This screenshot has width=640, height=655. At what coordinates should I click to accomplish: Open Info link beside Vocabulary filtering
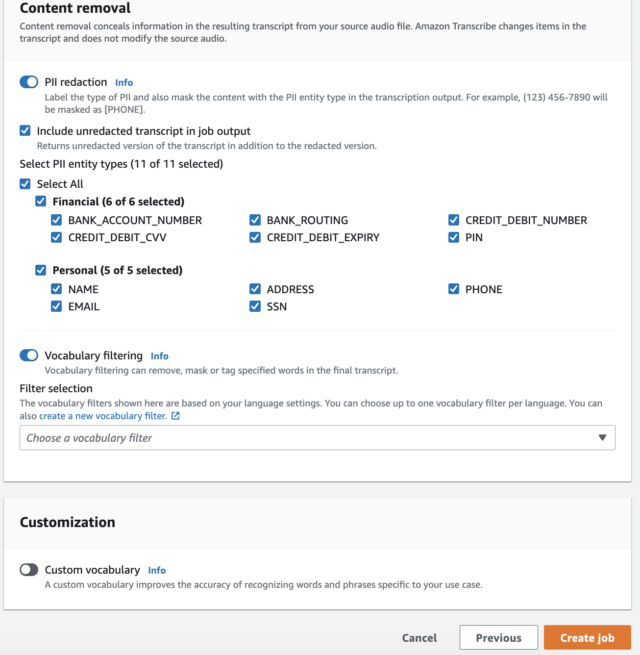tap(159, 355)
